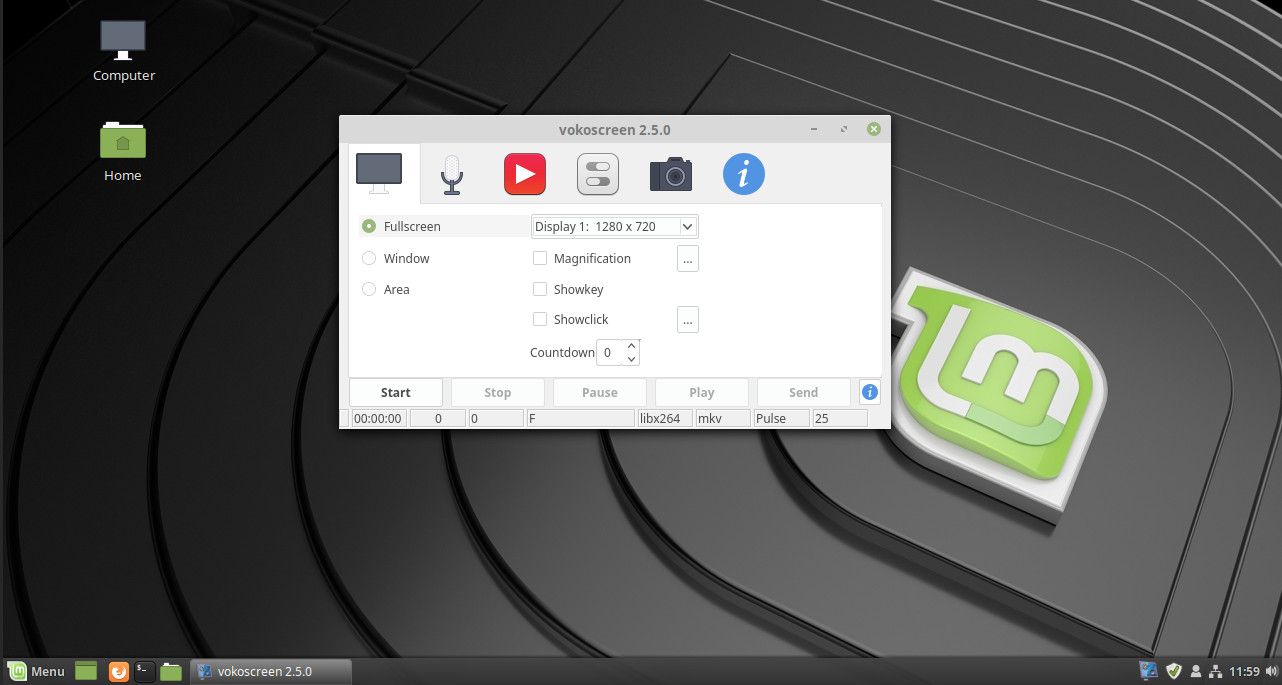
Task: Open the blue info about tab
Action: (743, 174)
